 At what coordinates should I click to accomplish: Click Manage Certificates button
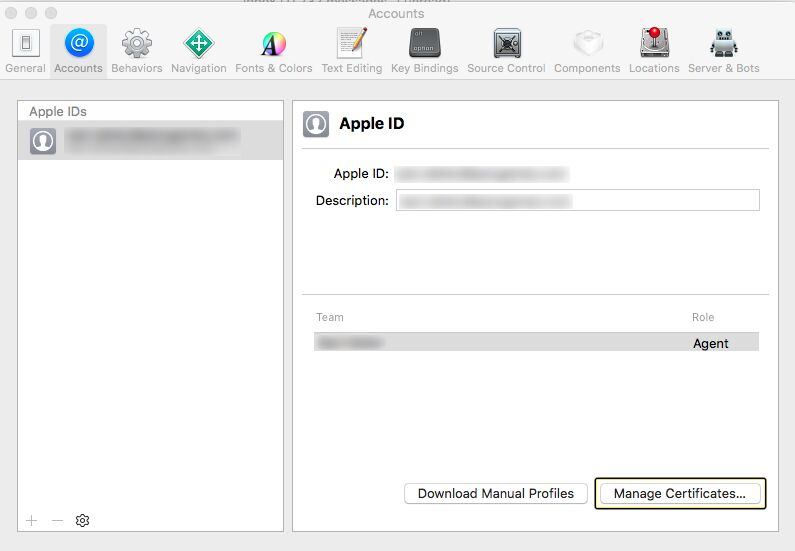680,493
